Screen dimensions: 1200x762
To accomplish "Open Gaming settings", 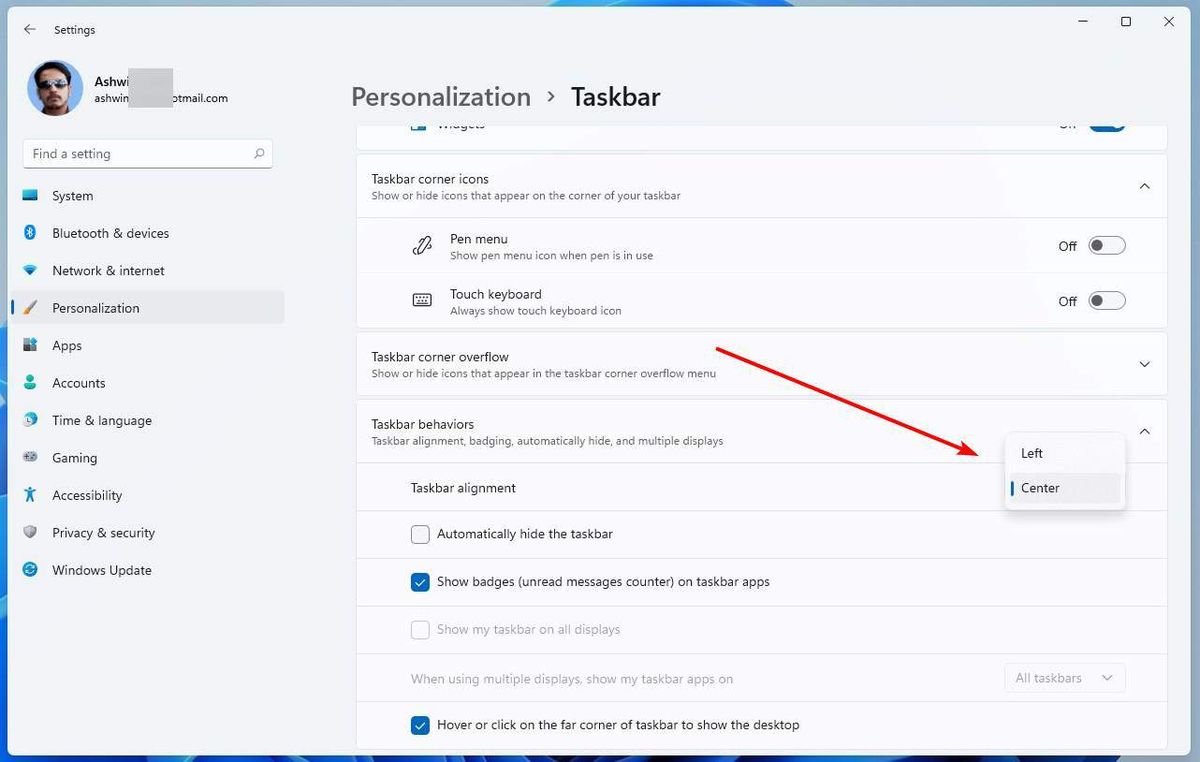I will point(147,458).
